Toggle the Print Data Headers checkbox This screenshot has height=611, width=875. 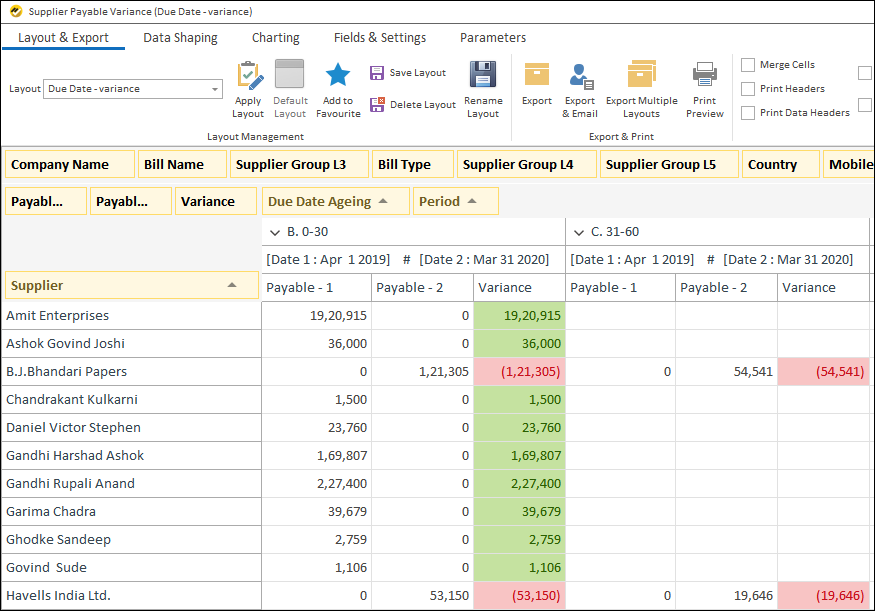pyautogui.click(x=748, y=113)
